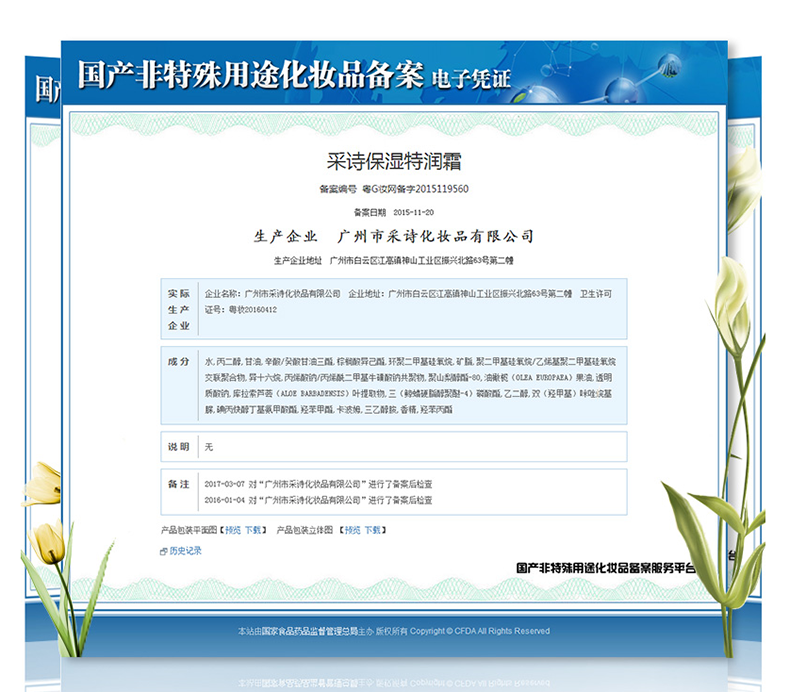Click ingredients text starting with 水,丙二醇

click(x=410, y=386)
